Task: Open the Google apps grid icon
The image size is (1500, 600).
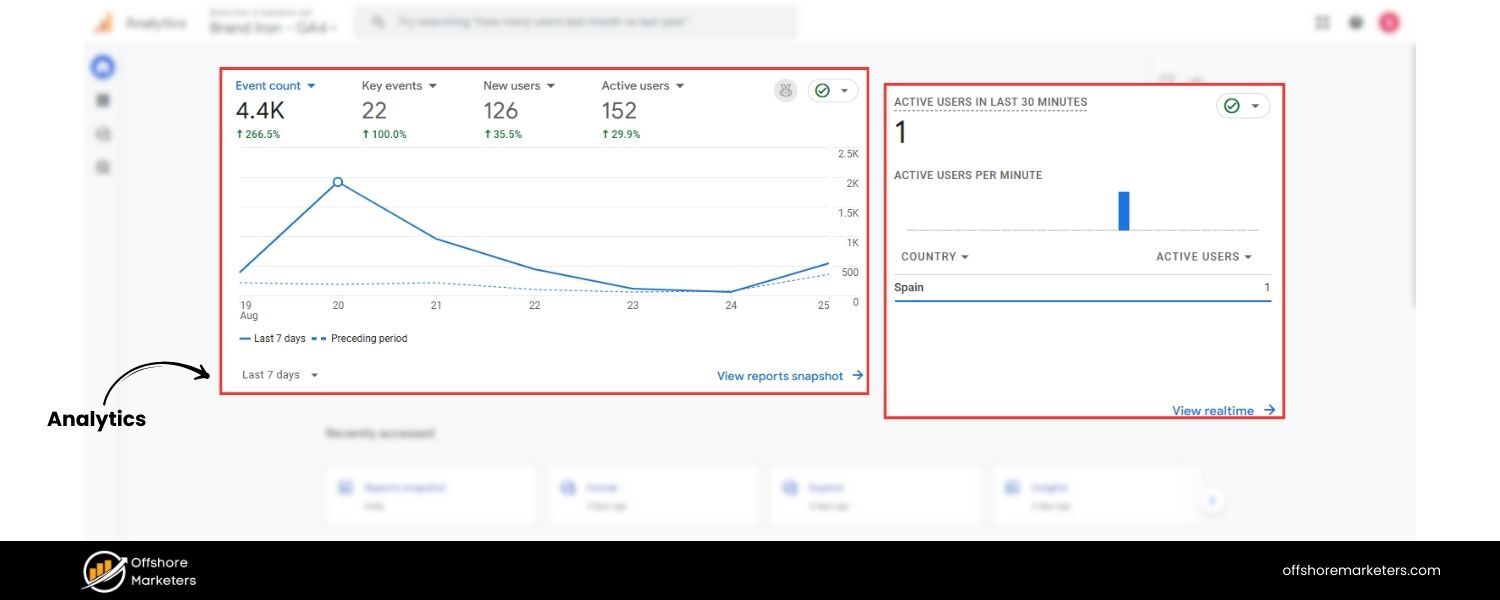Action: point(1322,21)
